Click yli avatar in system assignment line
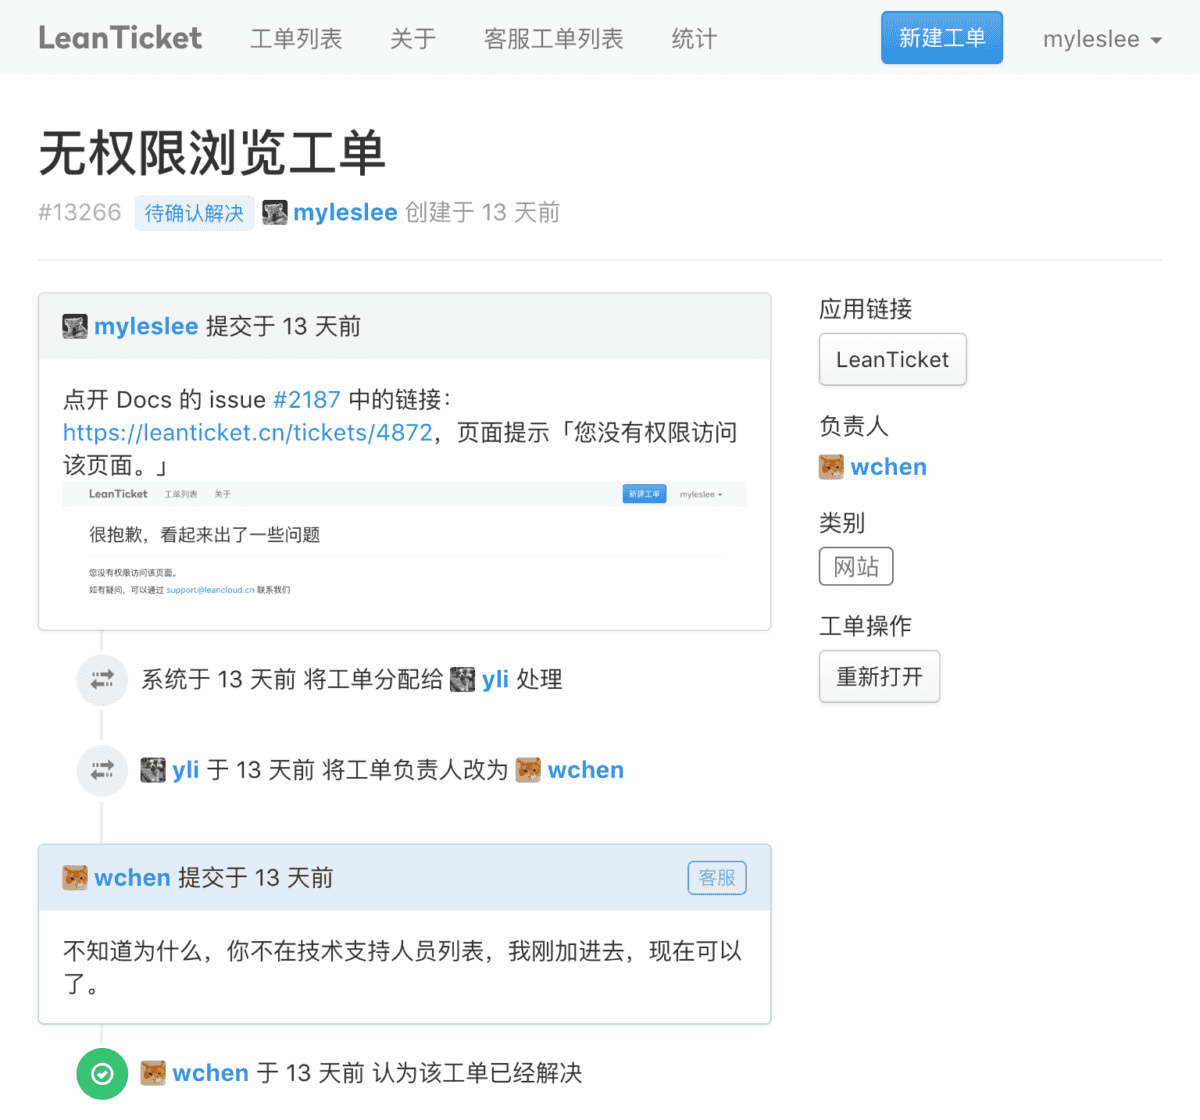Viewport: 1200px width, 1120px height. [x=462, y=680]
